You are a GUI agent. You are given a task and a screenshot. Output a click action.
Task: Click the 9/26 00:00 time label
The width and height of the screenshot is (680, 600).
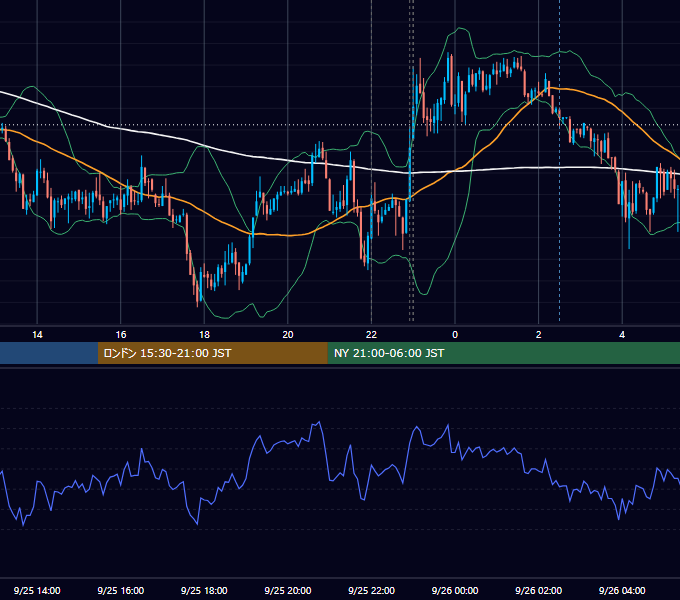455,590
